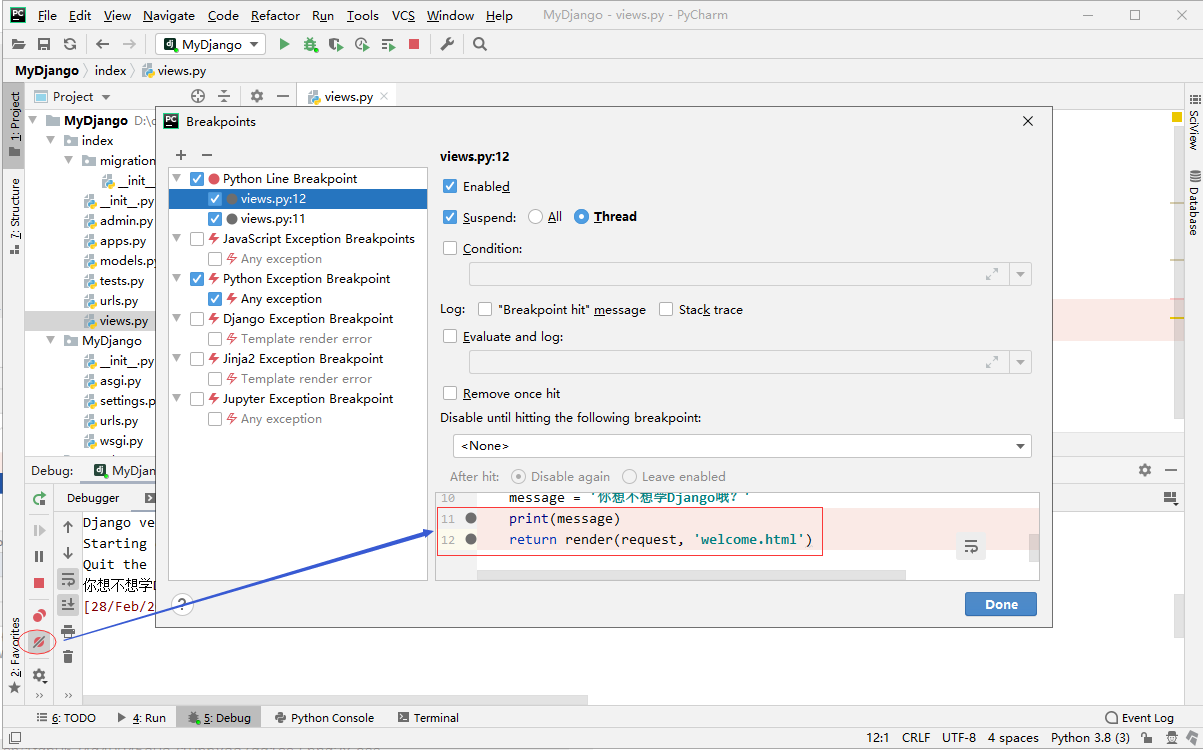Viewport: 1203px width, 750px height.
Task: Check the Django Exception Breakpoint checkbox
Action: tap(197, 318)
